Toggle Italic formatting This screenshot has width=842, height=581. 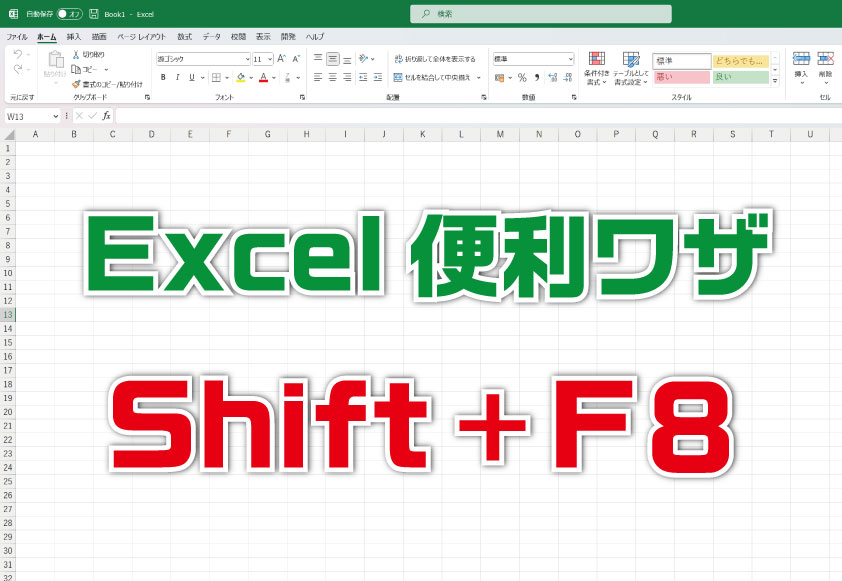(x=177, y=77)
